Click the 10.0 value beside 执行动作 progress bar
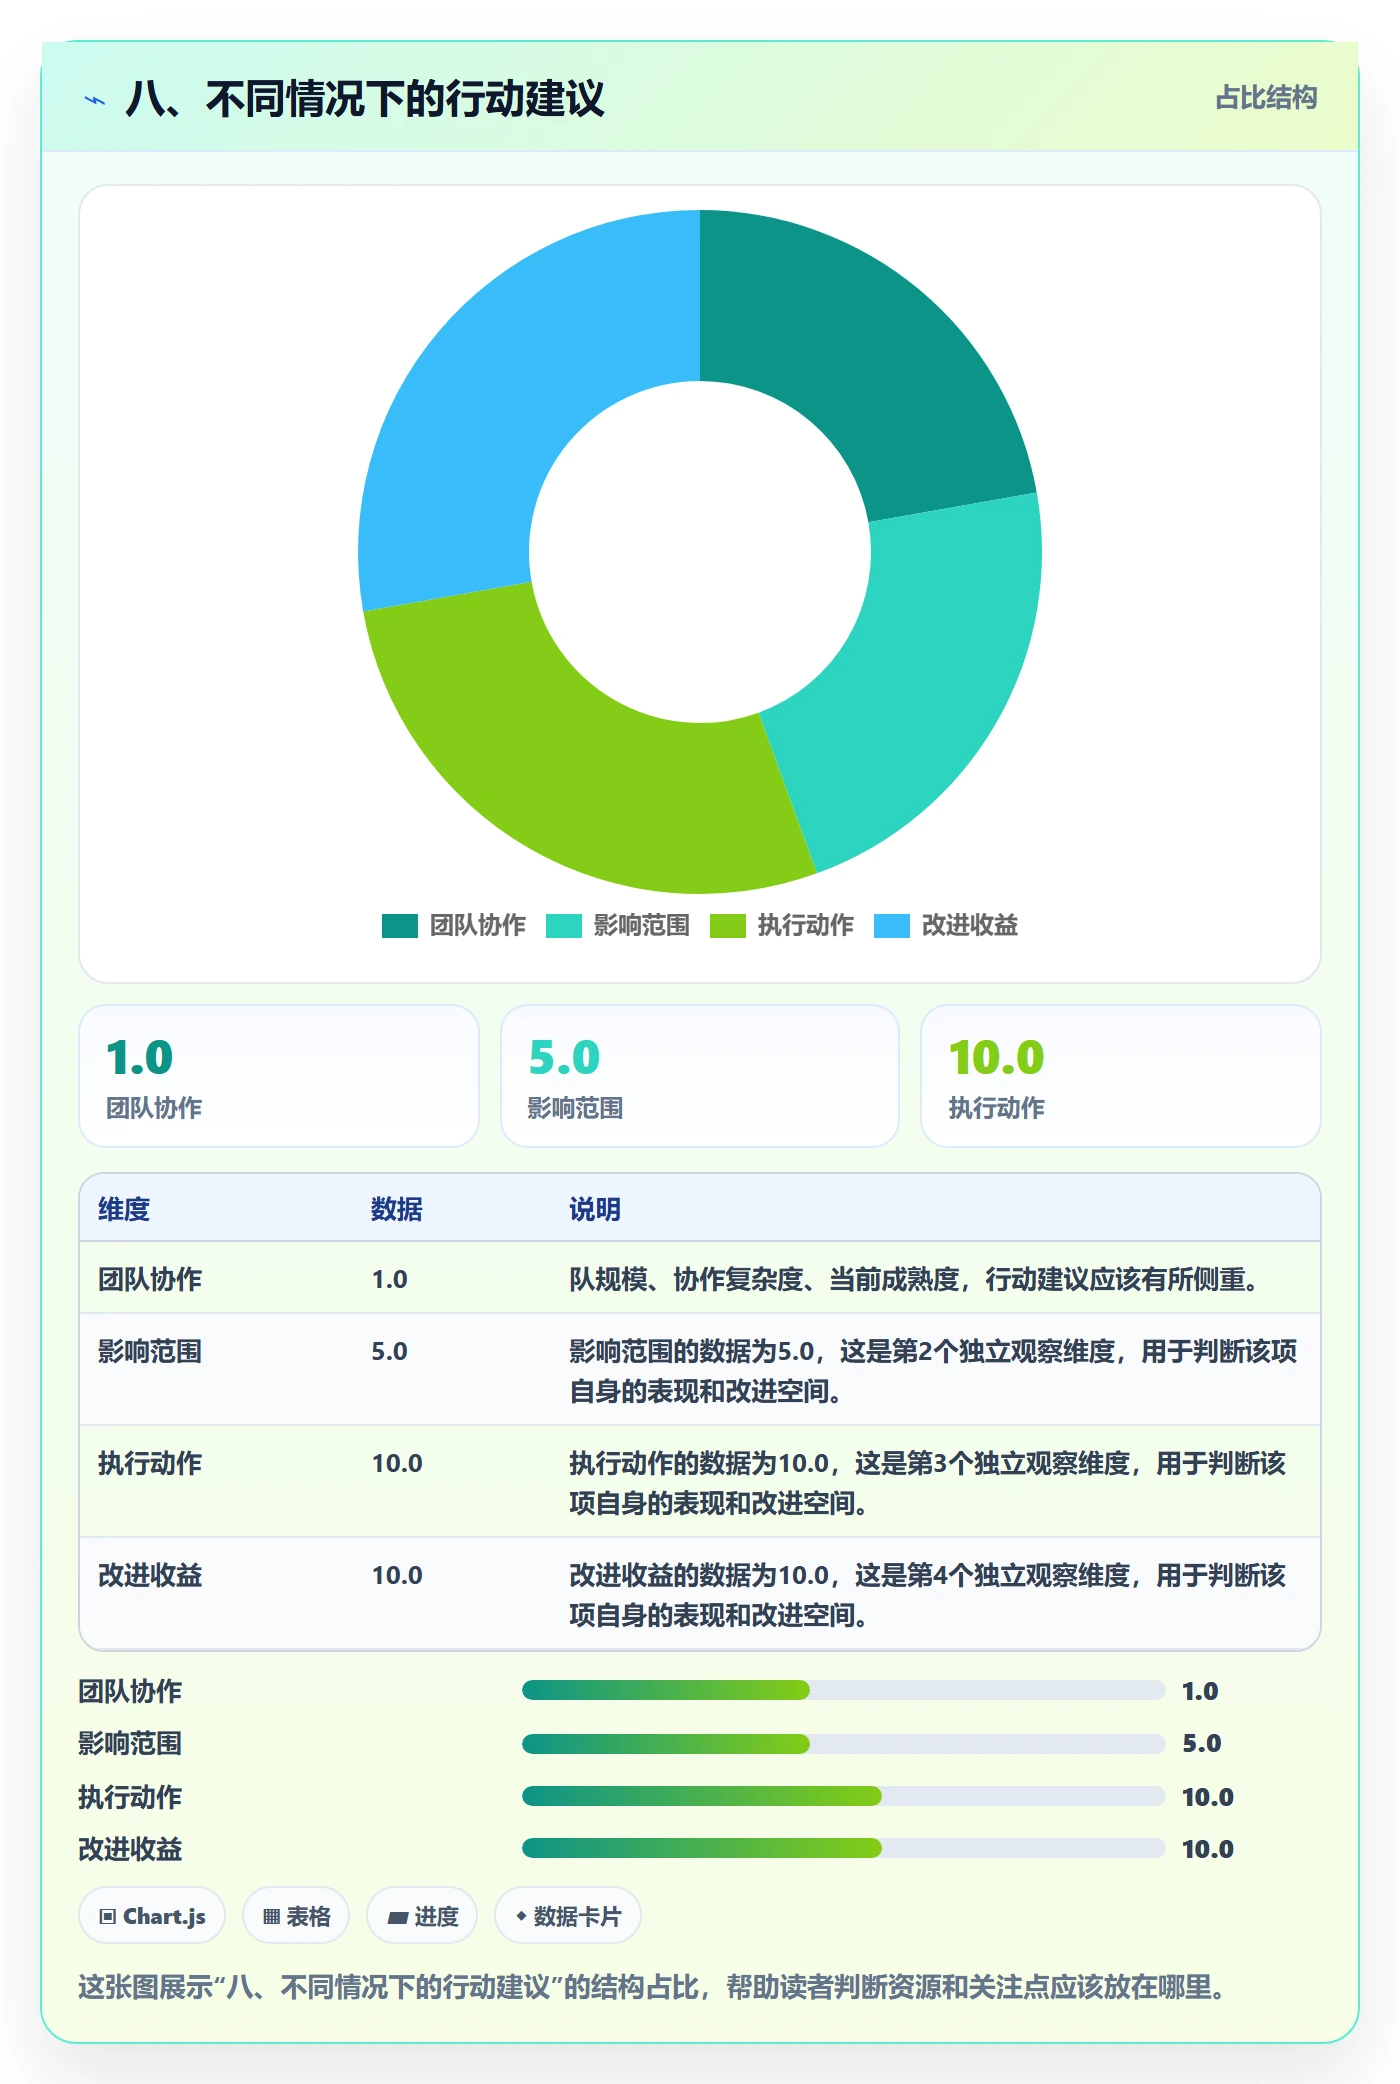Viewport: 1400px width, 2084px height. (x=1208, y=1797)
